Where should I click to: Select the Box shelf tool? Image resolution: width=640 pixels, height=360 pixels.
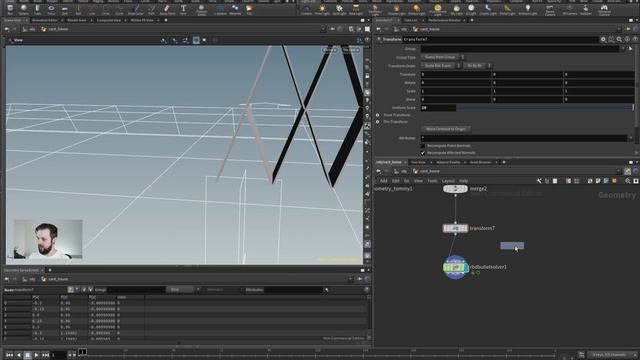point(10,9)
